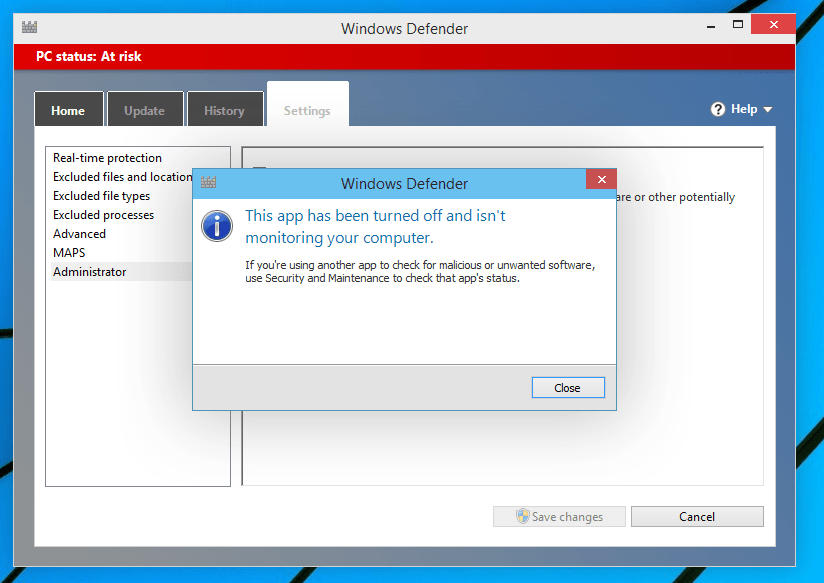Close the main Windows Defender window

pos(773,24)
